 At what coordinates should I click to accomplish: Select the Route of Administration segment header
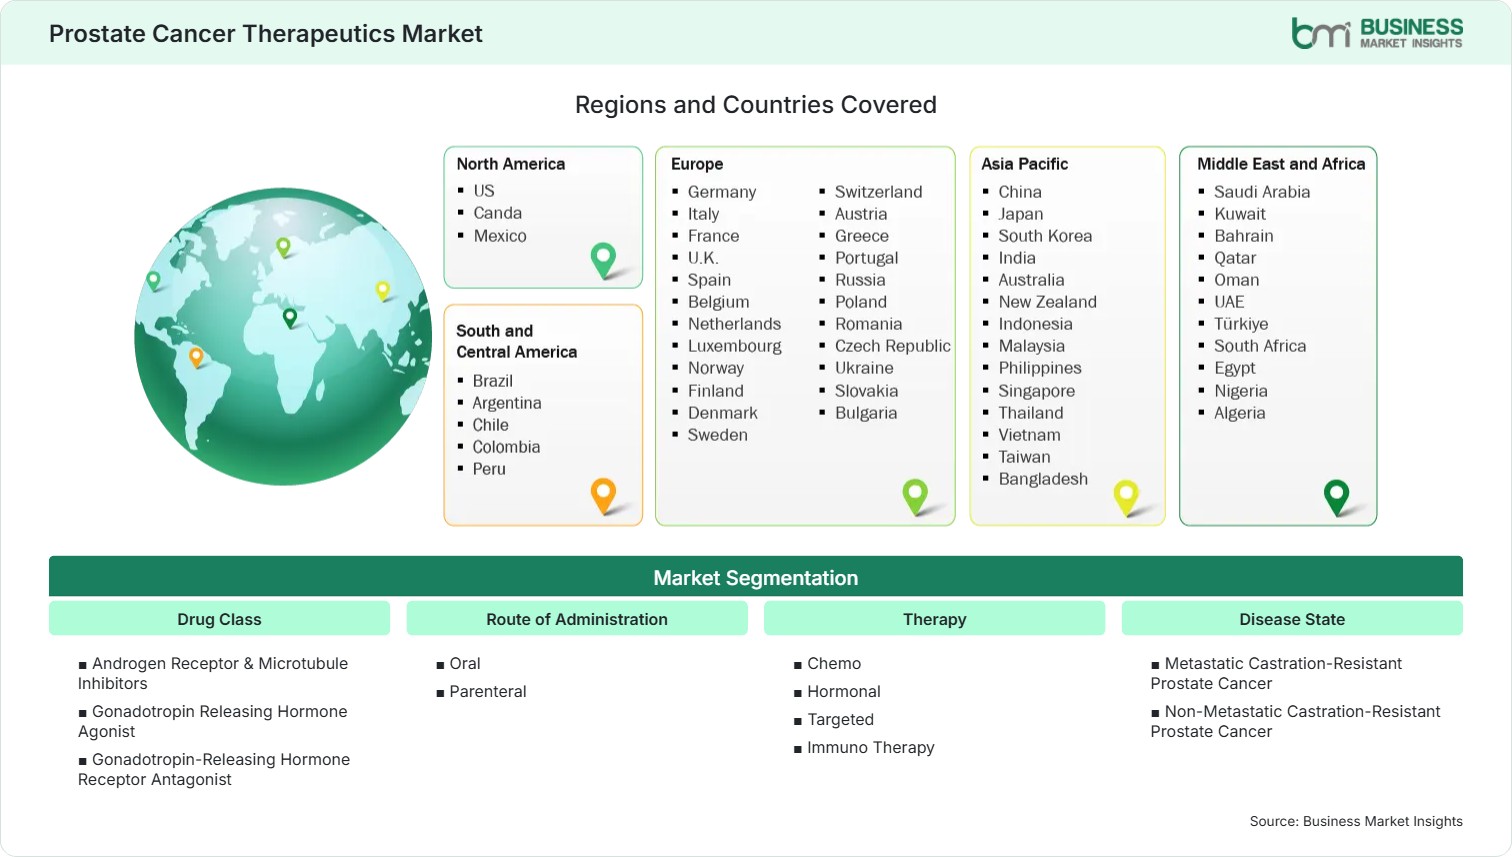[x=577, y=619]
